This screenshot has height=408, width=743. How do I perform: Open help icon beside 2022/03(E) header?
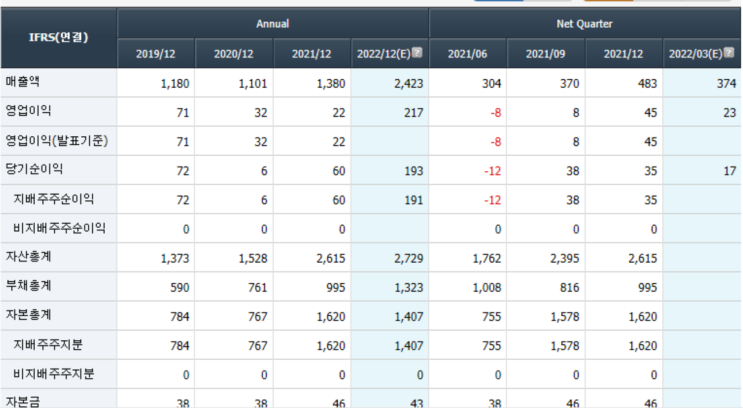click(729, 52)
